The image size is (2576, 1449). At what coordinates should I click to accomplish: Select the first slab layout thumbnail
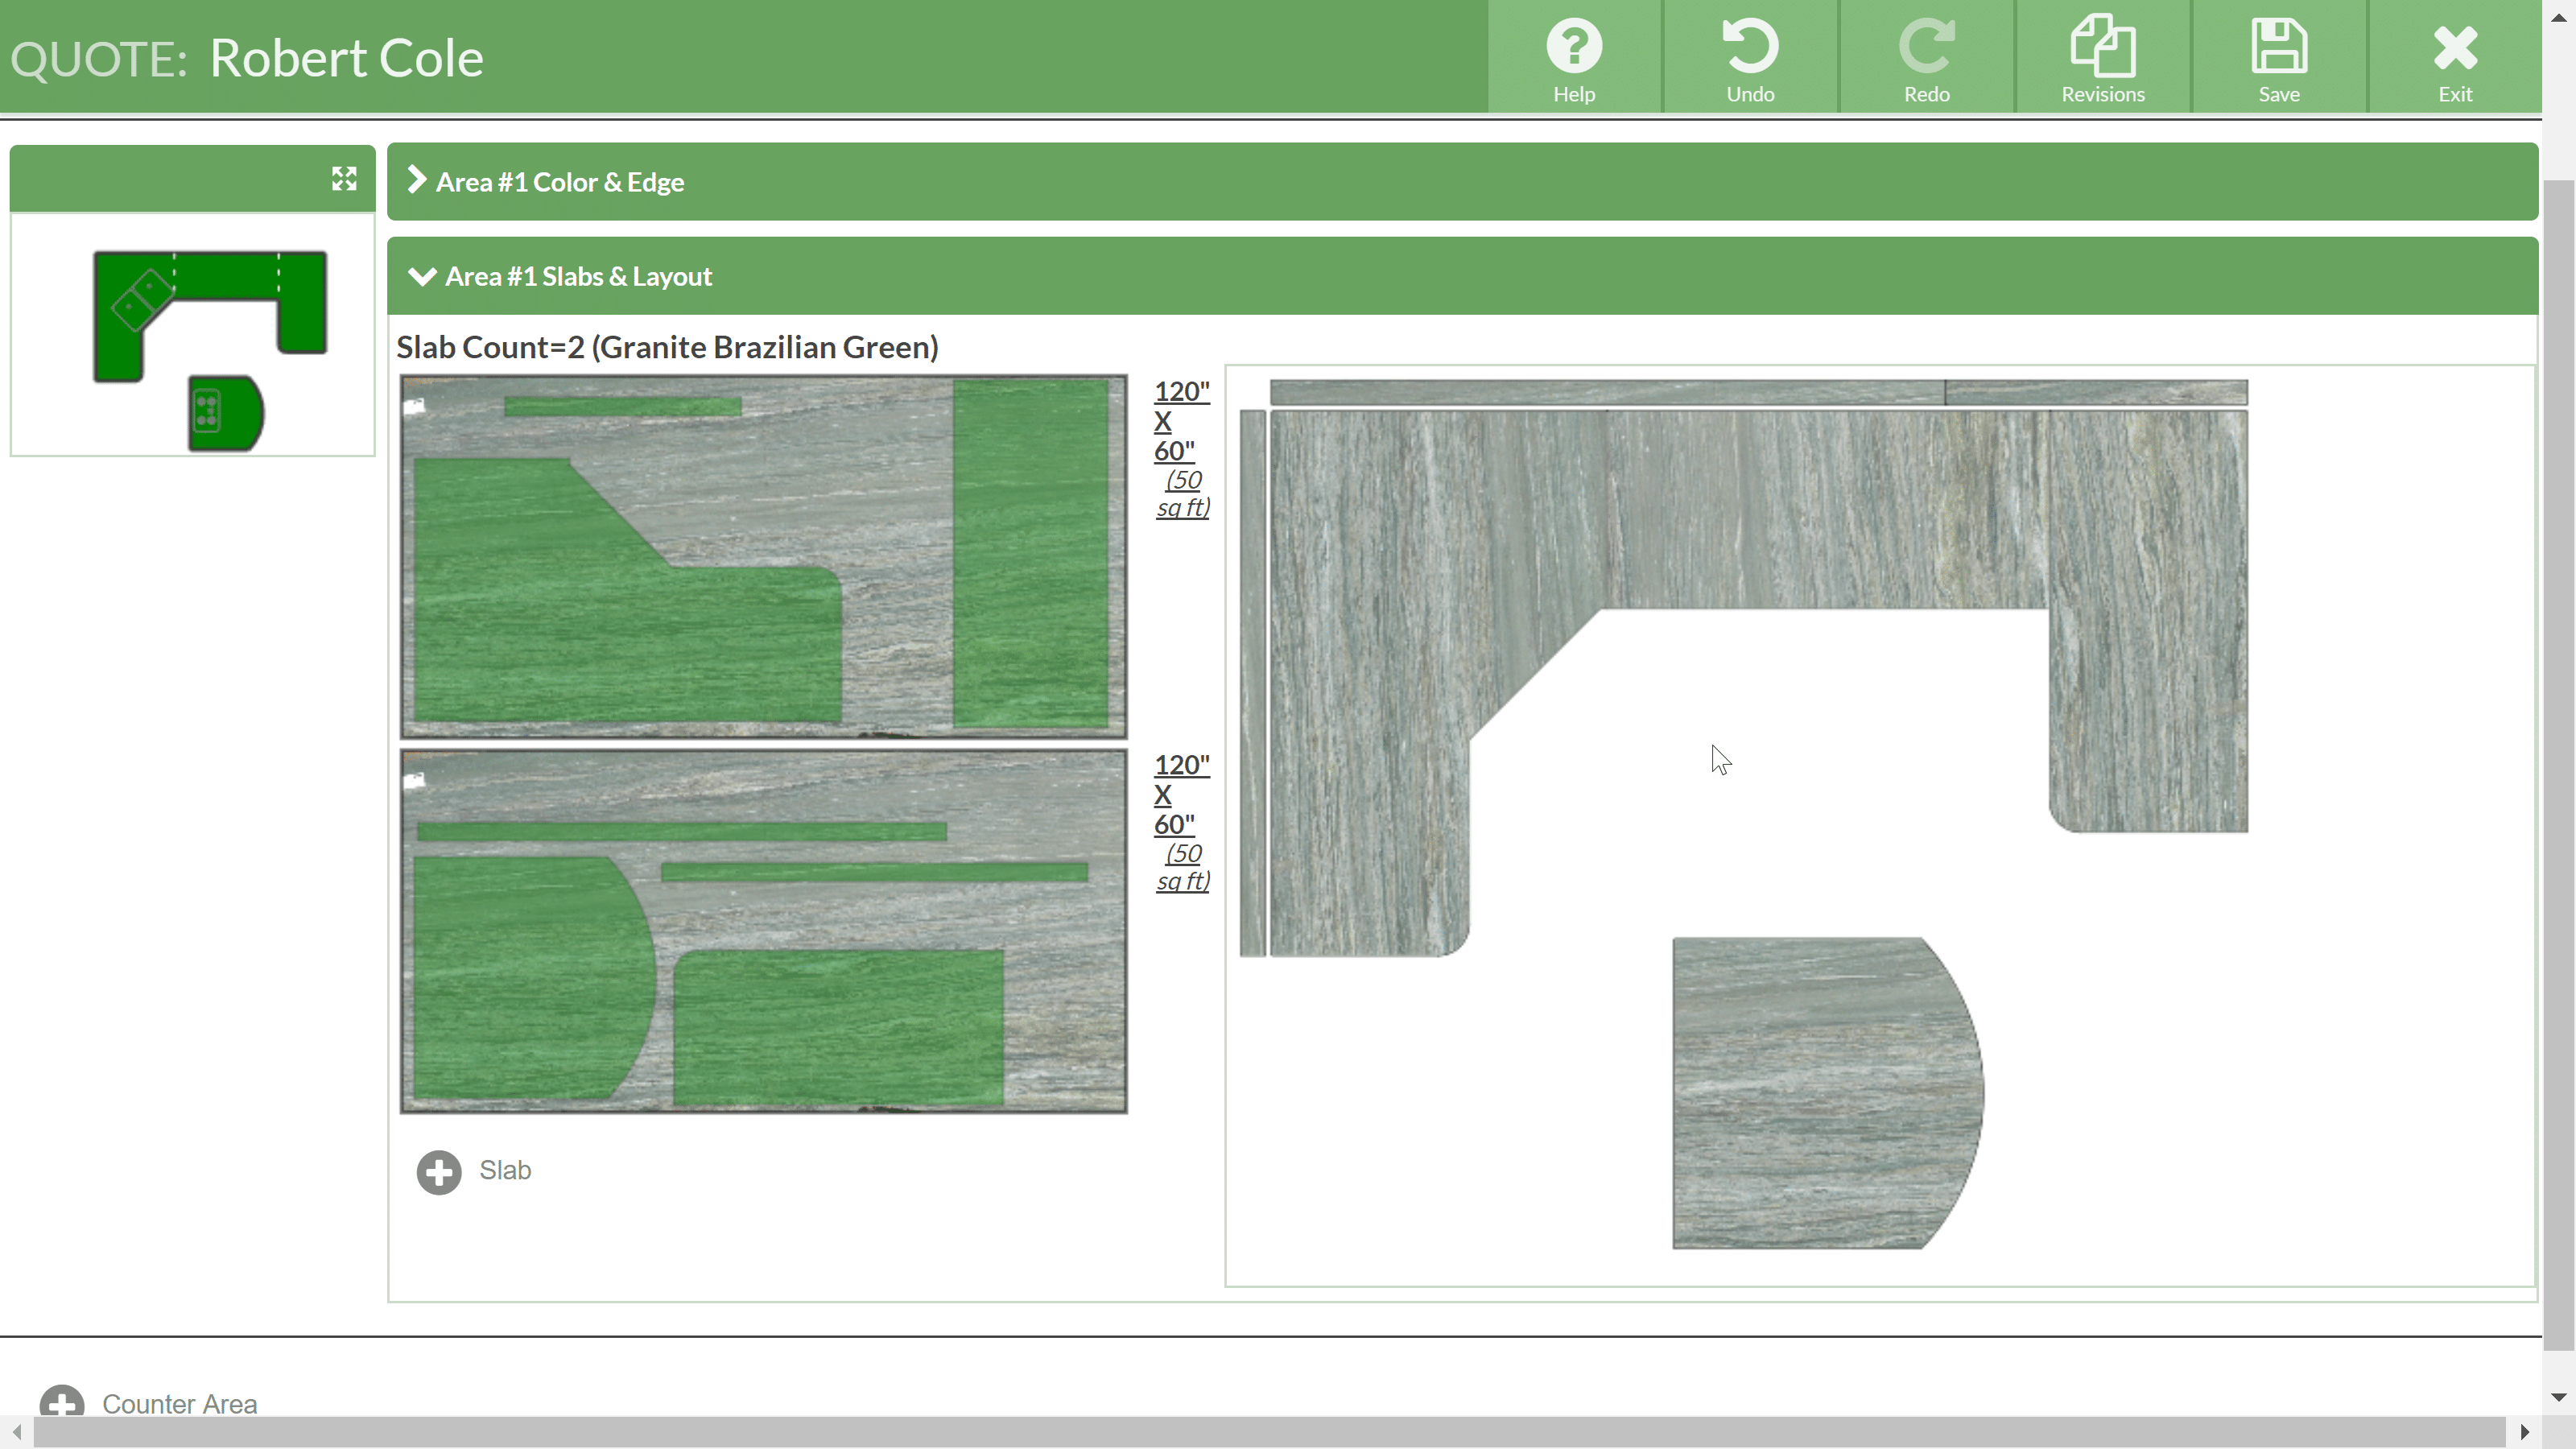click(762, 555)
